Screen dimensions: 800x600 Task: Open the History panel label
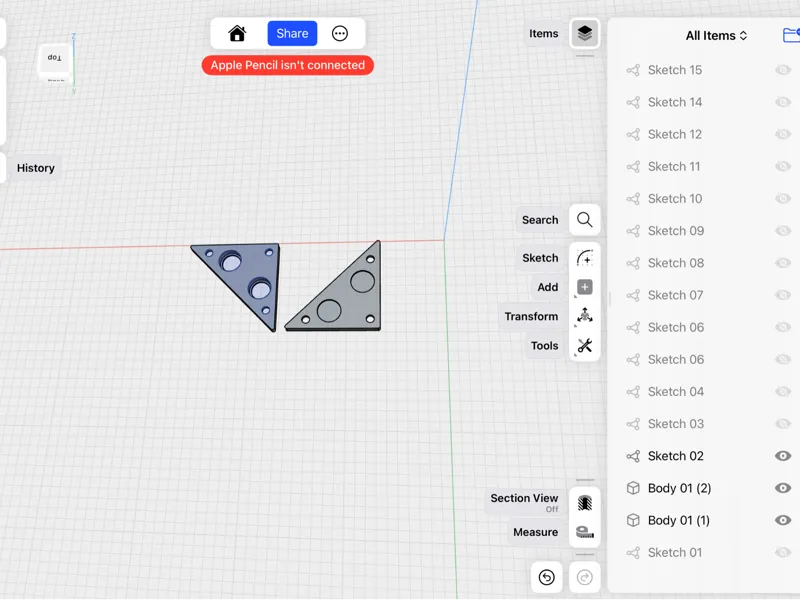pyautogui.click(x=36, y=168)
